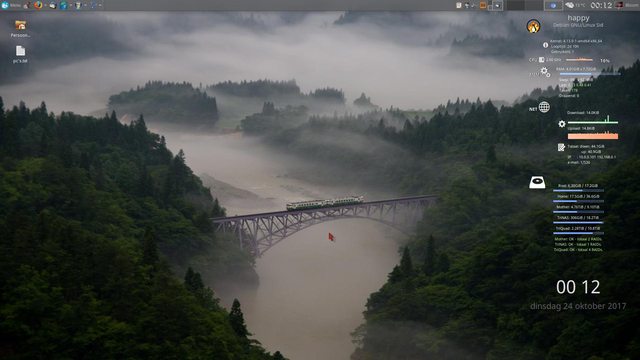Click the orange tray icon in top panel
The width and height of the screenshot is (640, 360).
coord(483,5)
